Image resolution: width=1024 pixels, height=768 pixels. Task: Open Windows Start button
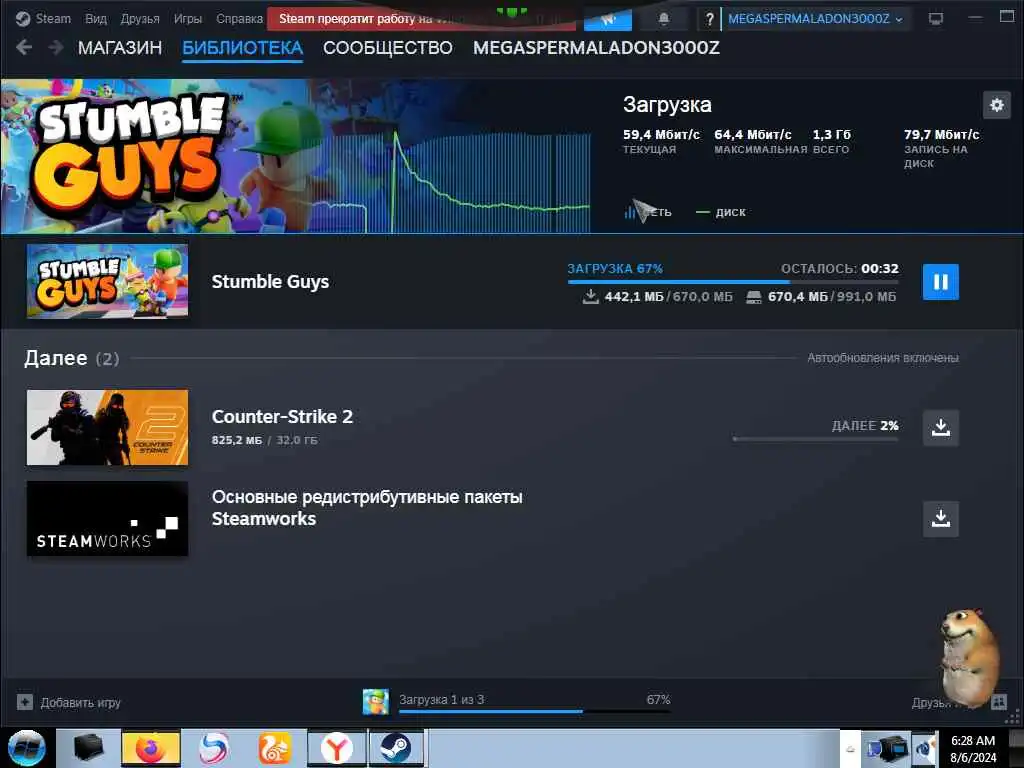coord(26,748)
